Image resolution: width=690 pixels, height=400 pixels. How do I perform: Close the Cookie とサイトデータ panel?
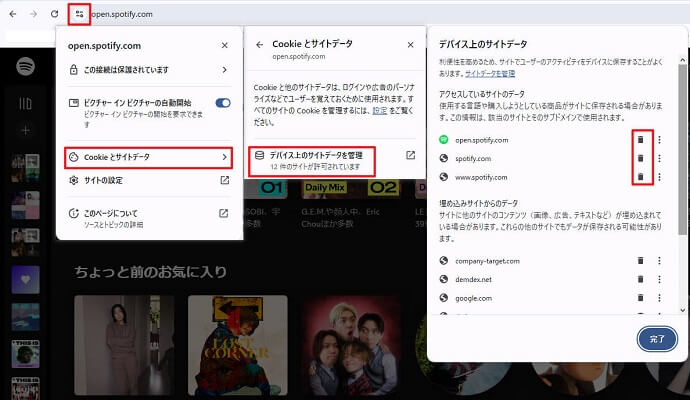[410, 44]
